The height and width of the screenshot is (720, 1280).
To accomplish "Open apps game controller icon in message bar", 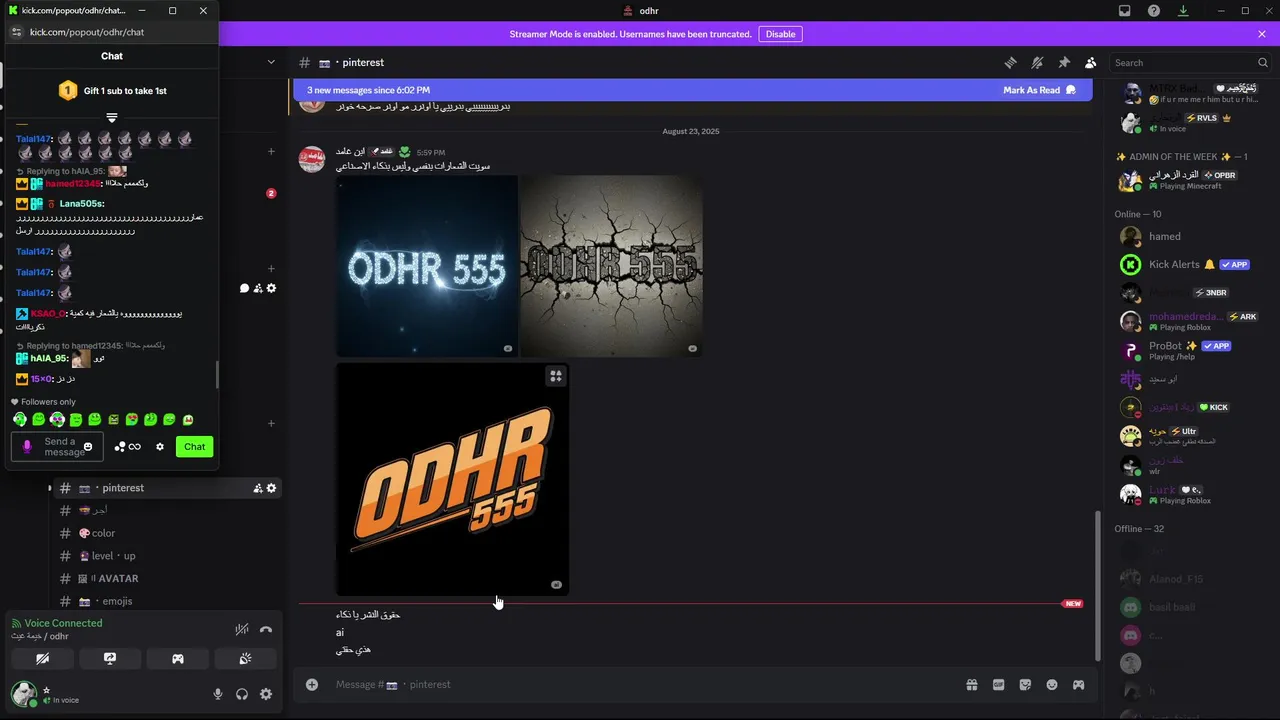I will click(1079, 685).
